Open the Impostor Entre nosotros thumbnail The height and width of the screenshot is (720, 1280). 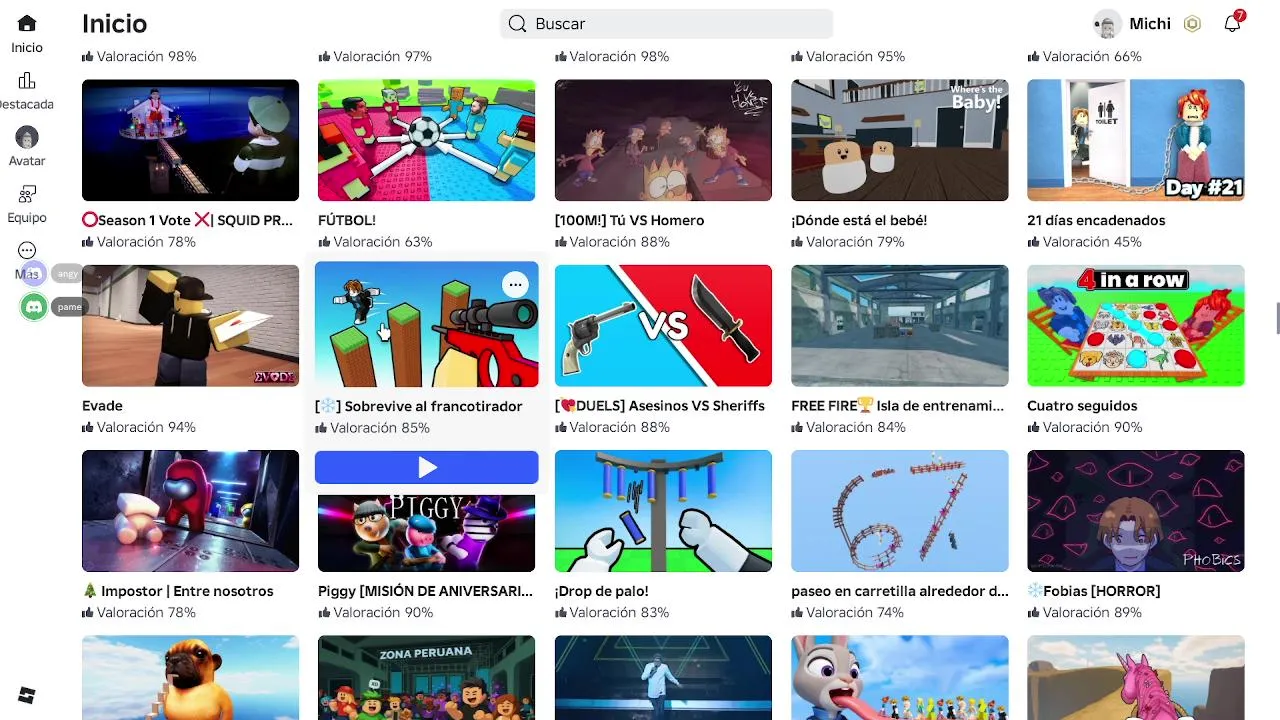point(190,511)
